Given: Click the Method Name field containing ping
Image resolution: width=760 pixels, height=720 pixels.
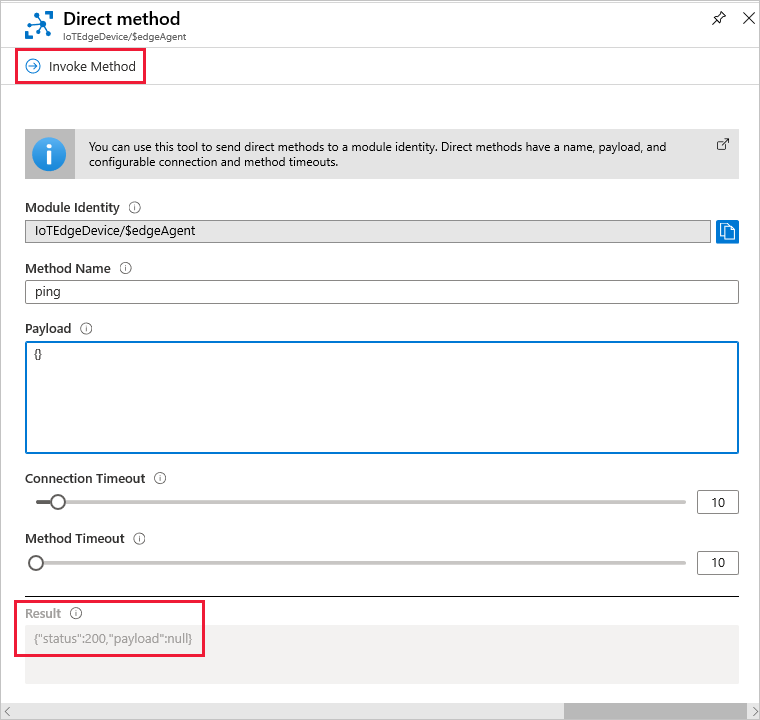Looking at the screenshot, I should click(x=381, y=291).
